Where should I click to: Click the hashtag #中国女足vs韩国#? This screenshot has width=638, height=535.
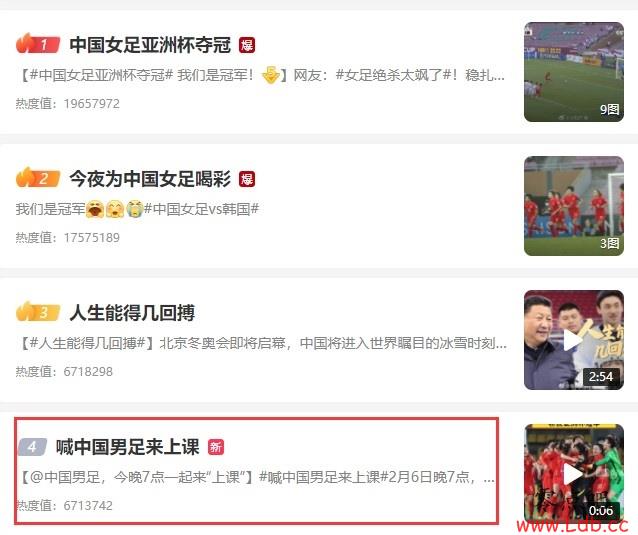coord(201,209)
